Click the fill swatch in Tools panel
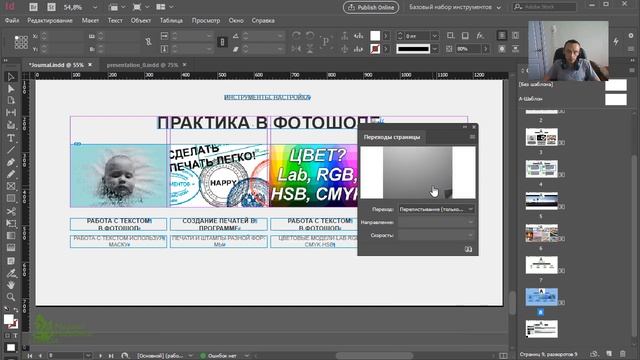640x360 pixels. tap(9, 320)
